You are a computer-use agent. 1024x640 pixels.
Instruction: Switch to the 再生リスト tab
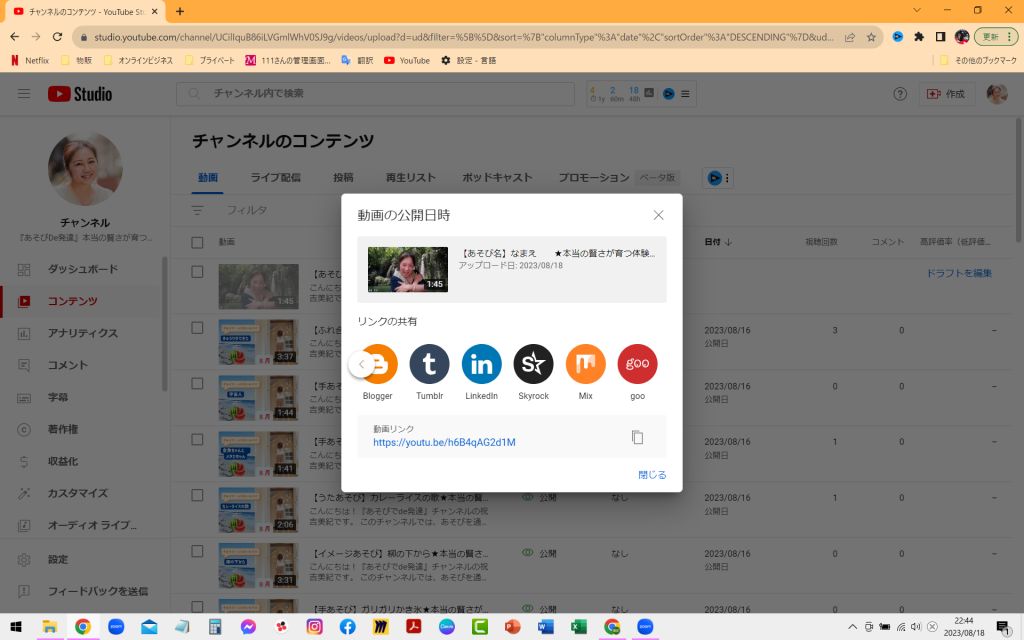point(410,178)
